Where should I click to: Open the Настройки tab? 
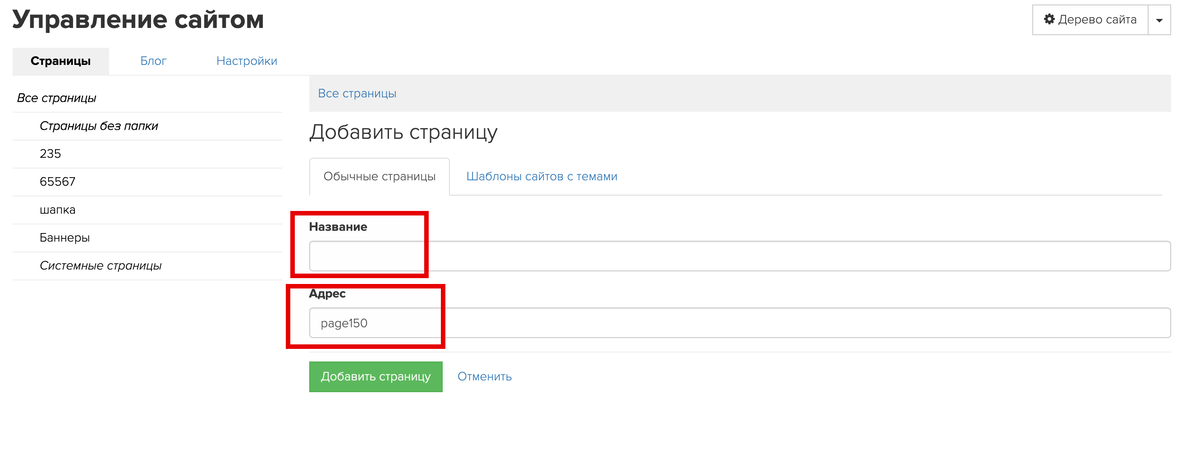pos(246,61)
